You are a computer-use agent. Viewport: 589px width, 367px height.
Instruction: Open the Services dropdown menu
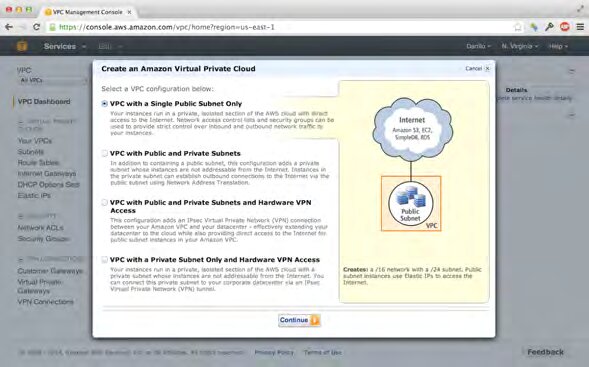click(65, 47)
